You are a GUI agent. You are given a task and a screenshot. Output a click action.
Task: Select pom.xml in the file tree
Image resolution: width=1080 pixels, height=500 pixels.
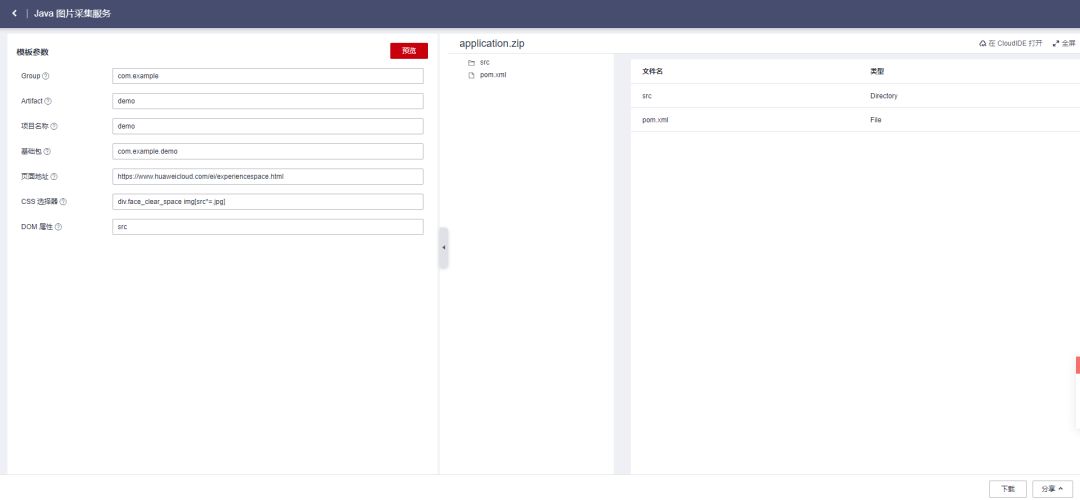(493, 75)
